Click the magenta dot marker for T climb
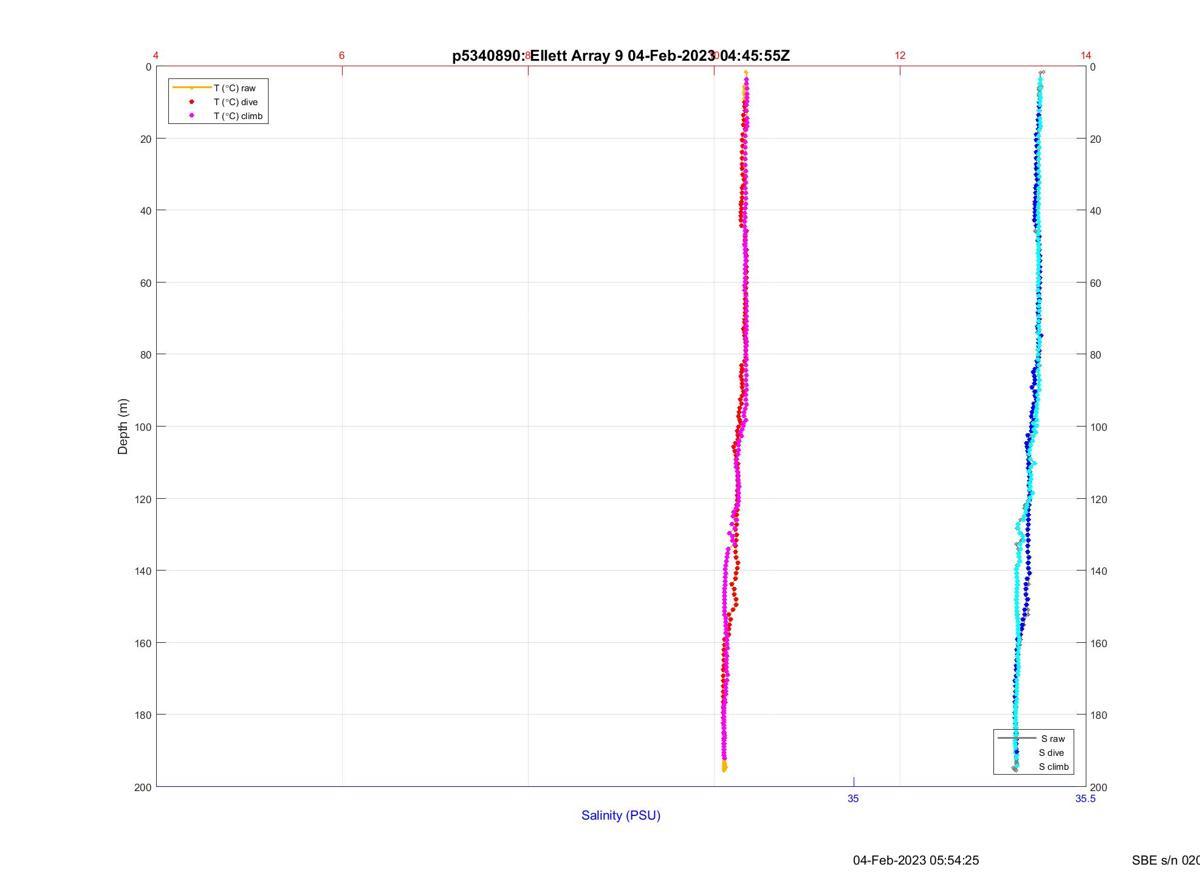1200x885 pixels. (191, 116)
